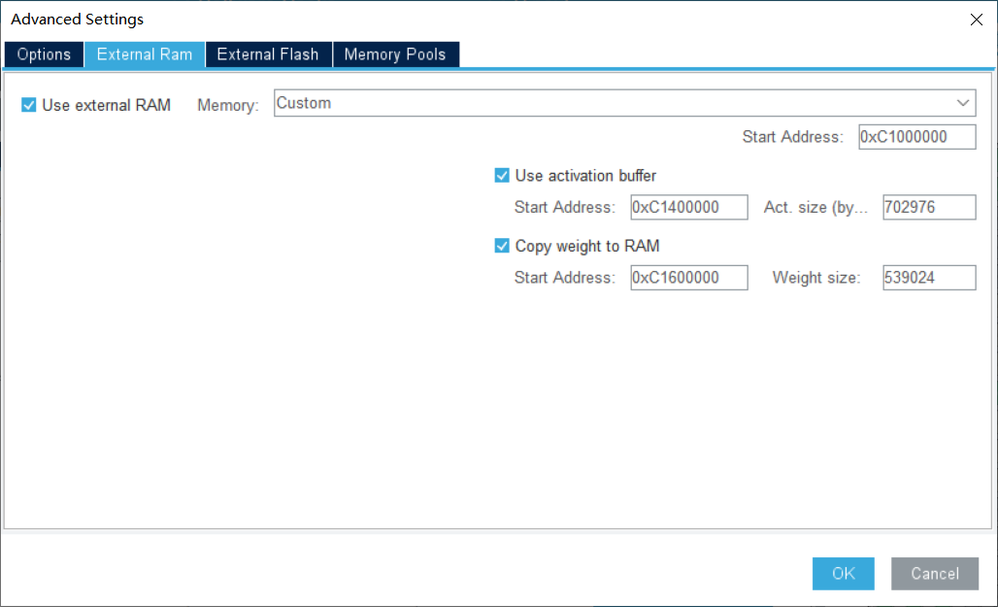
Task: Click the Weight size field showing 539024
Action: [x=929, y=277]
